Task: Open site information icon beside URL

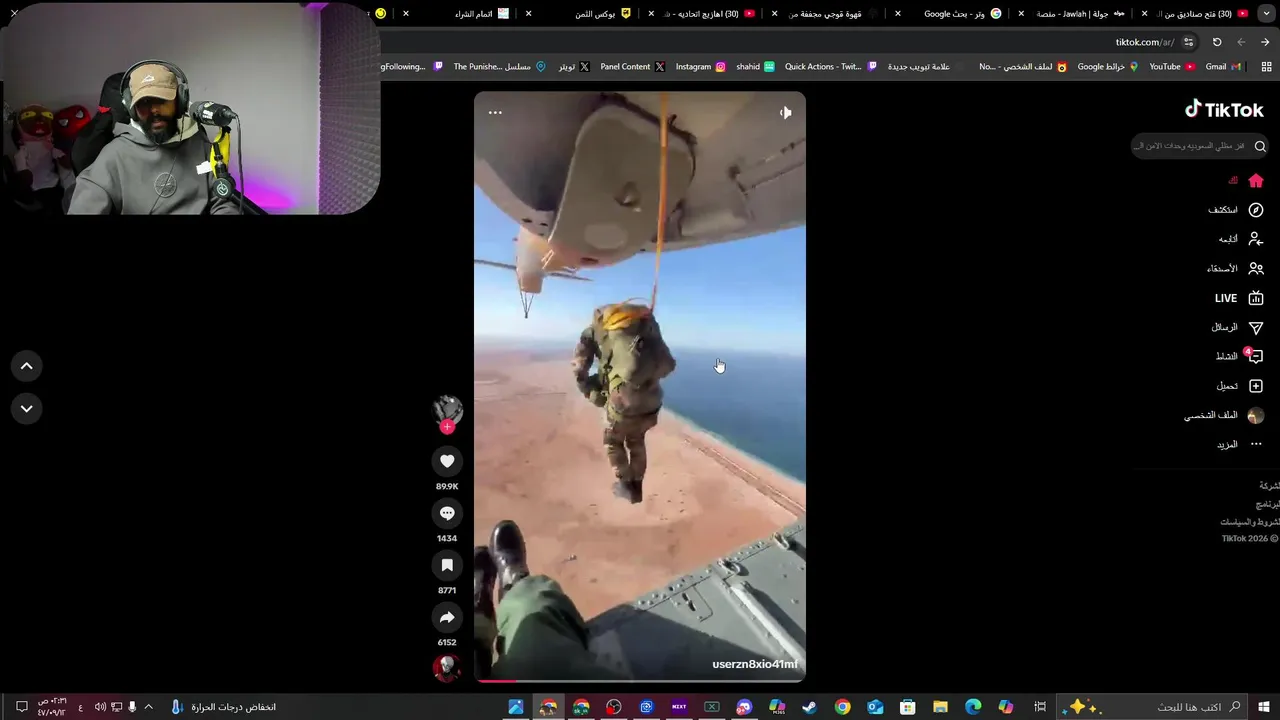Action: coord(1188,42)
